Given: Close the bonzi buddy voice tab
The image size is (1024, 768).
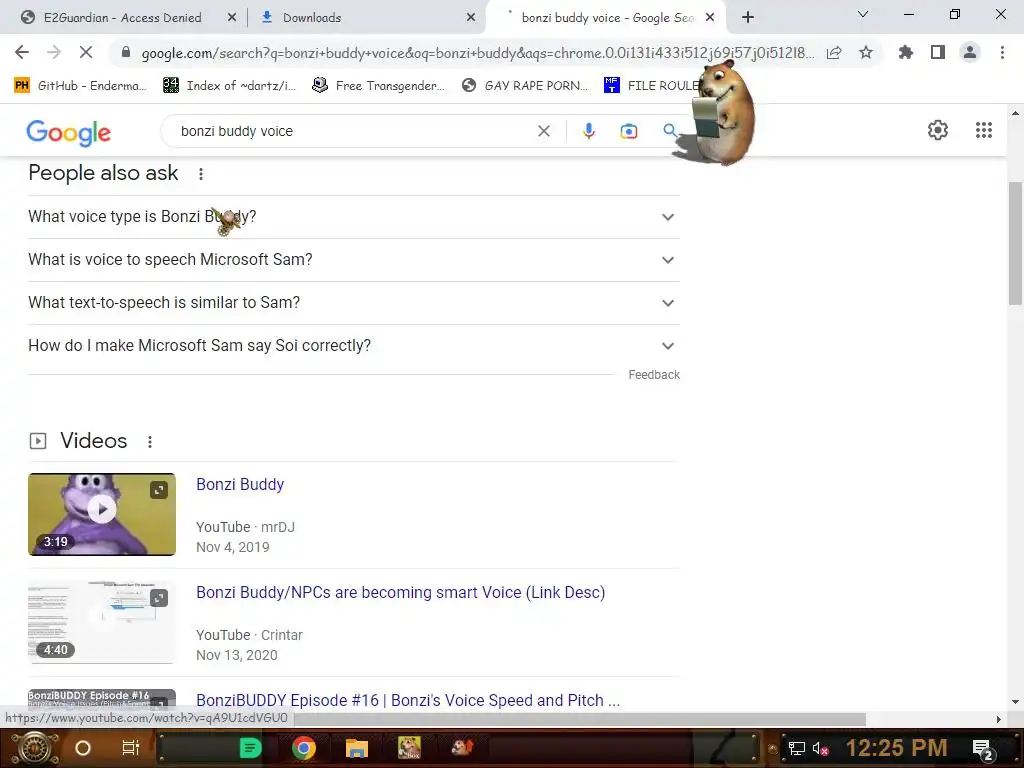Looking at the screenshot, I should click(x=710, y=18).
